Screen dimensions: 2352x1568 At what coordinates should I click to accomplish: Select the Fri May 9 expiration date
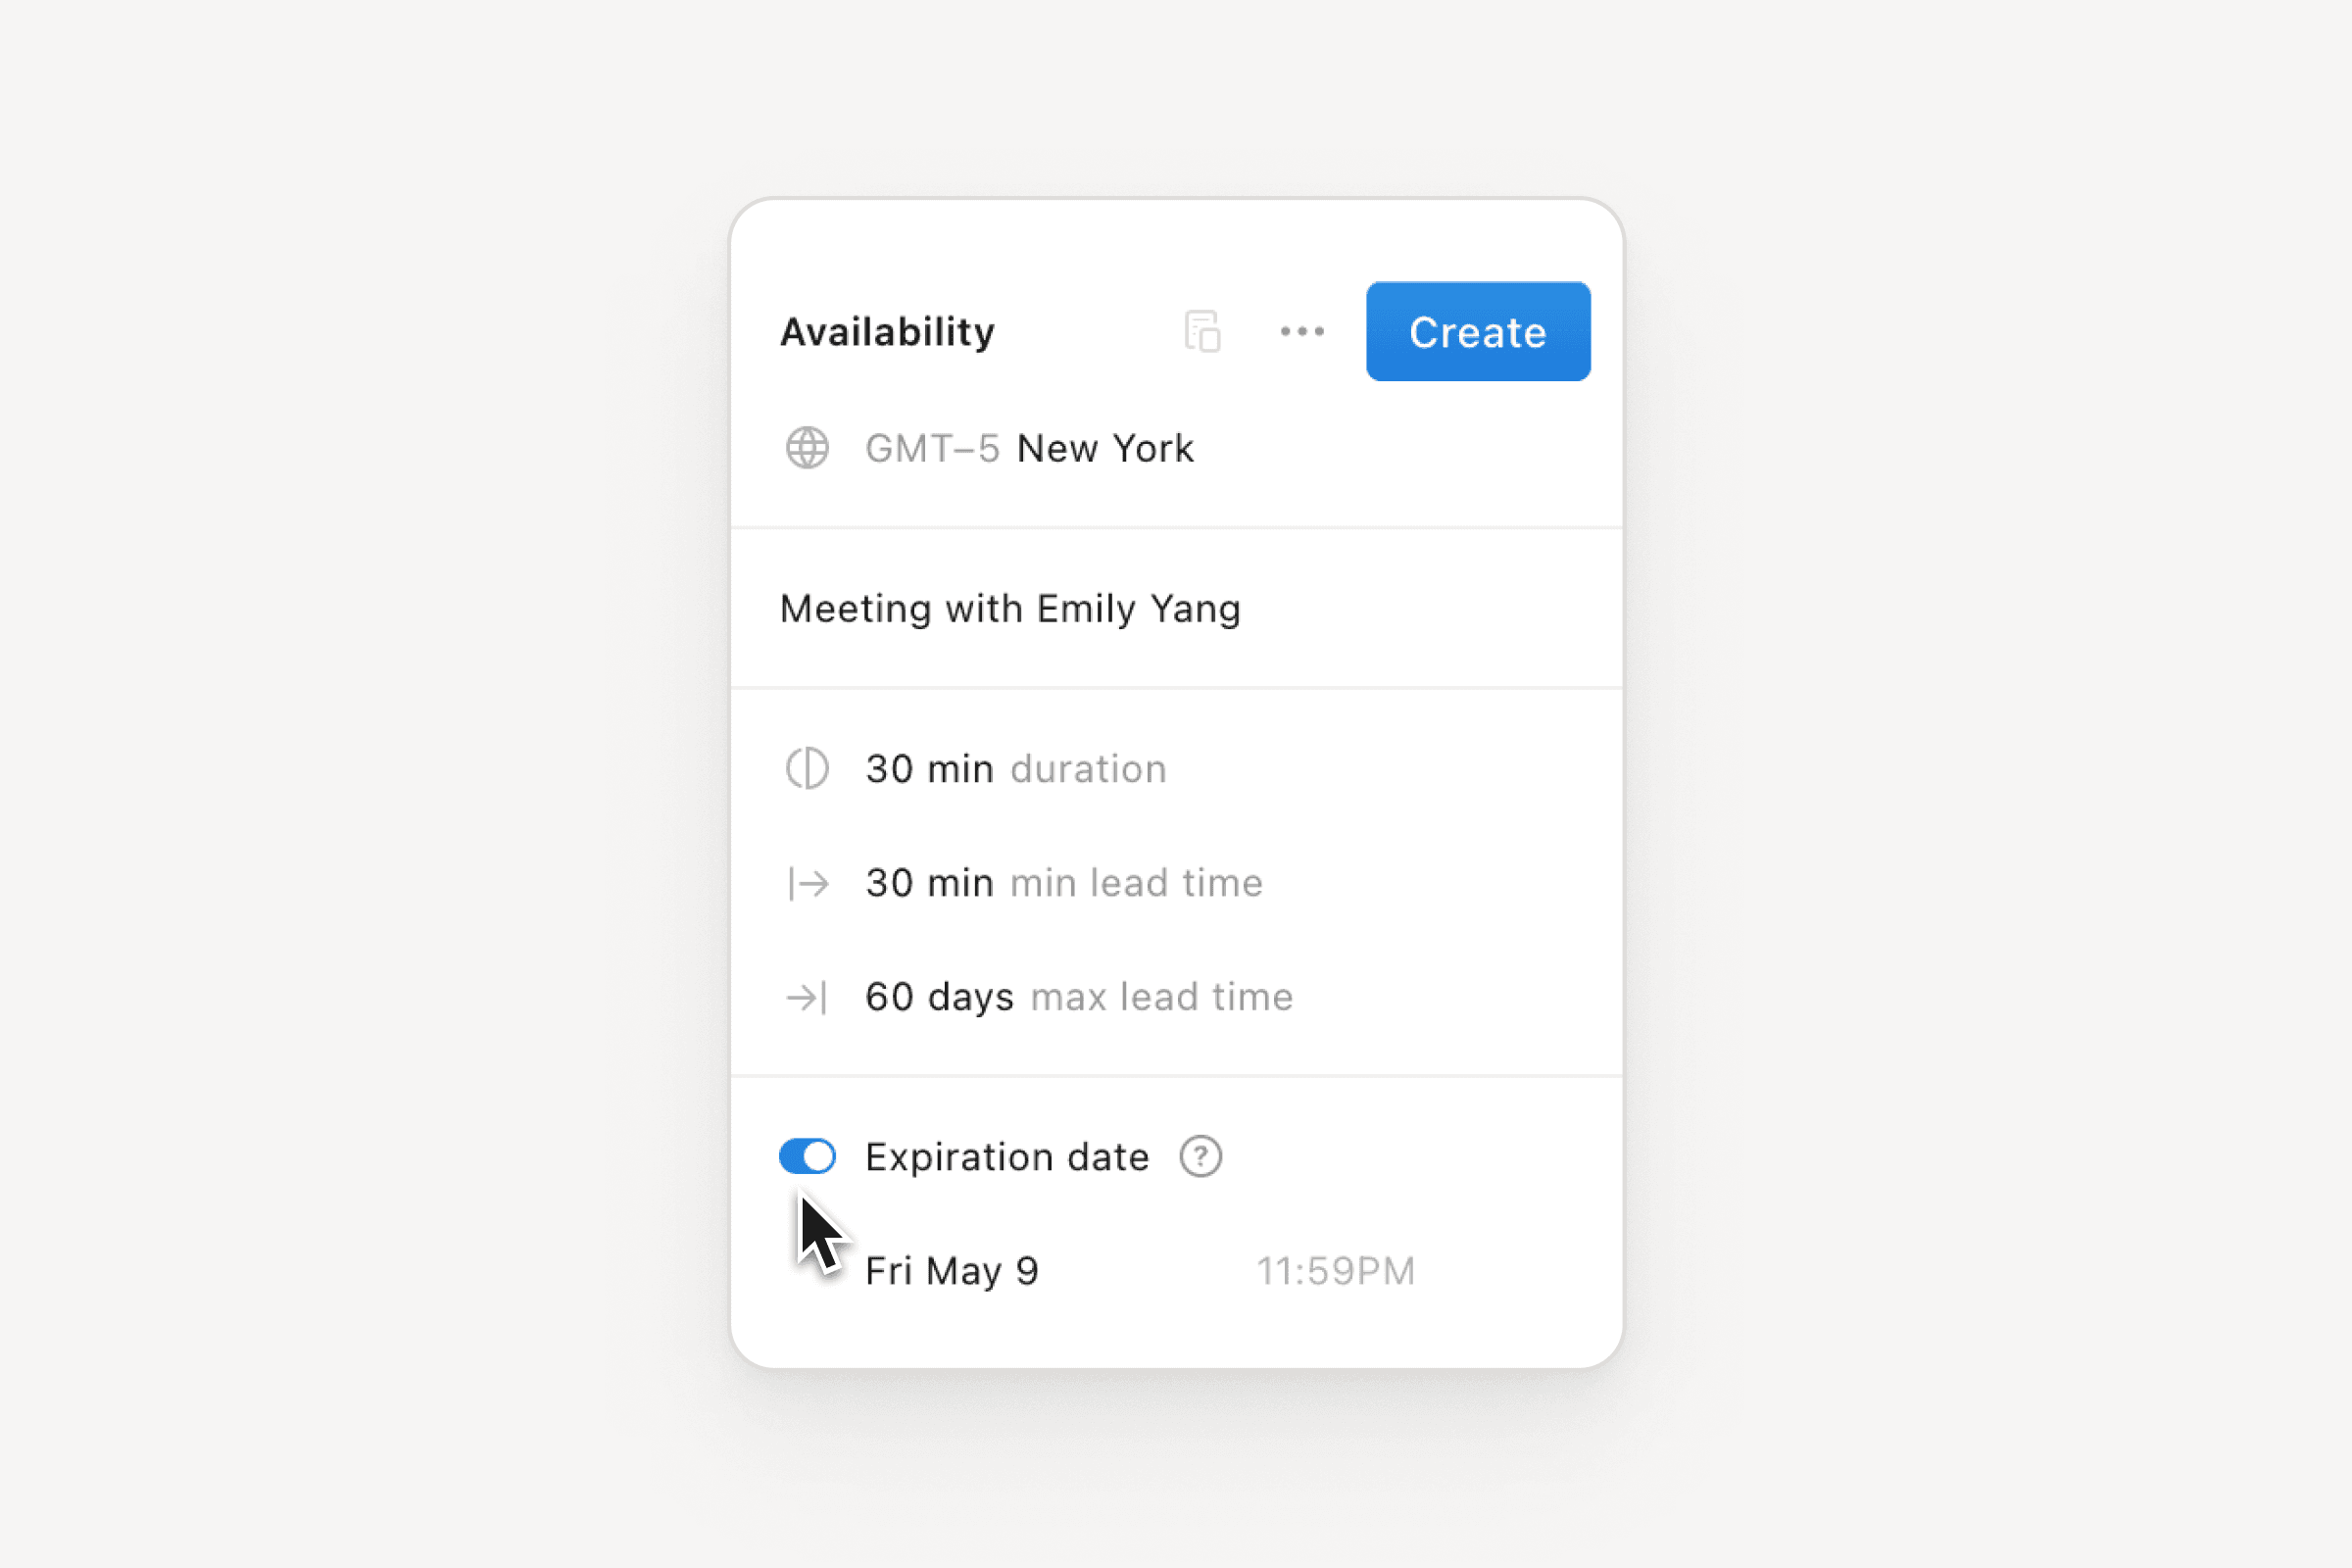951,1270
